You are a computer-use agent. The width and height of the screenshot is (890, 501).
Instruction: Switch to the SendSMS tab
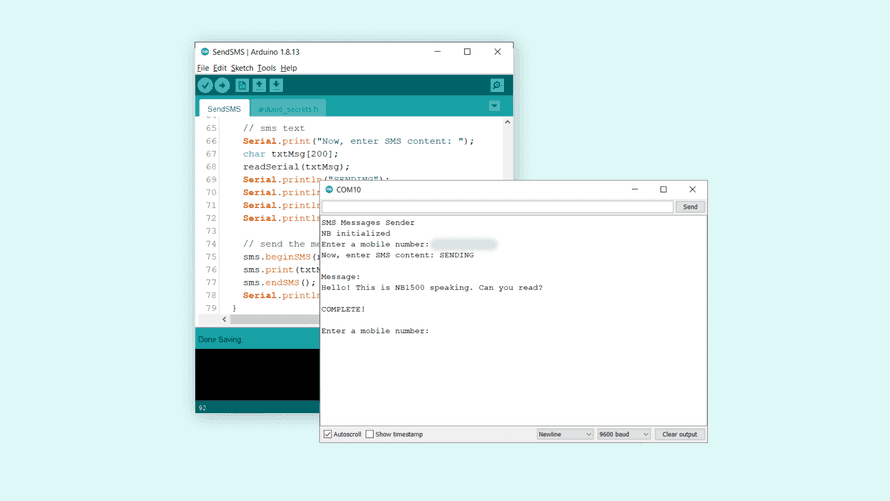tap(224, 108)
